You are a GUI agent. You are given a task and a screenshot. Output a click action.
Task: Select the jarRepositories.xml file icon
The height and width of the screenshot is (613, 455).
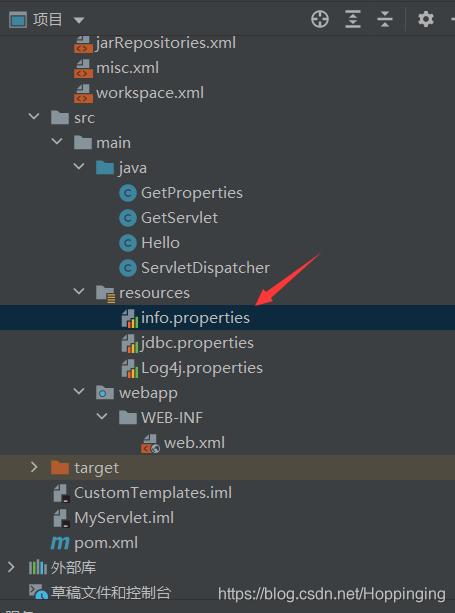pos(83,43)
